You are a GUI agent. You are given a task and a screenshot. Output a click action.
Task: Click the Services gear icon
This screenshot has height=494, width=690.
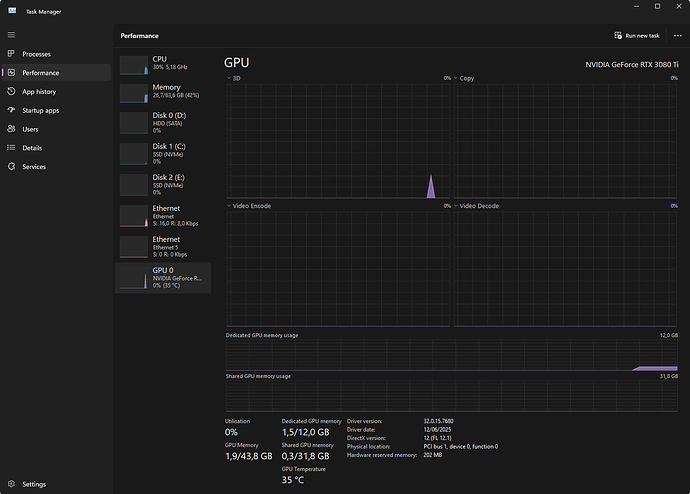(11, 166)
